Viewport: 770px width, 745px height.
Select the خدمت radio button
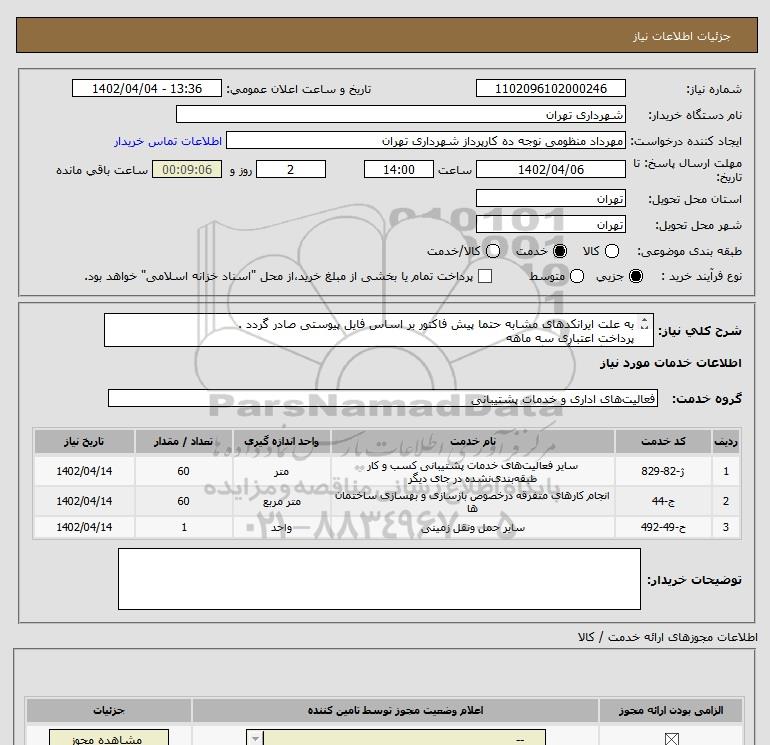pyautogui.click(x=559, y=251)
